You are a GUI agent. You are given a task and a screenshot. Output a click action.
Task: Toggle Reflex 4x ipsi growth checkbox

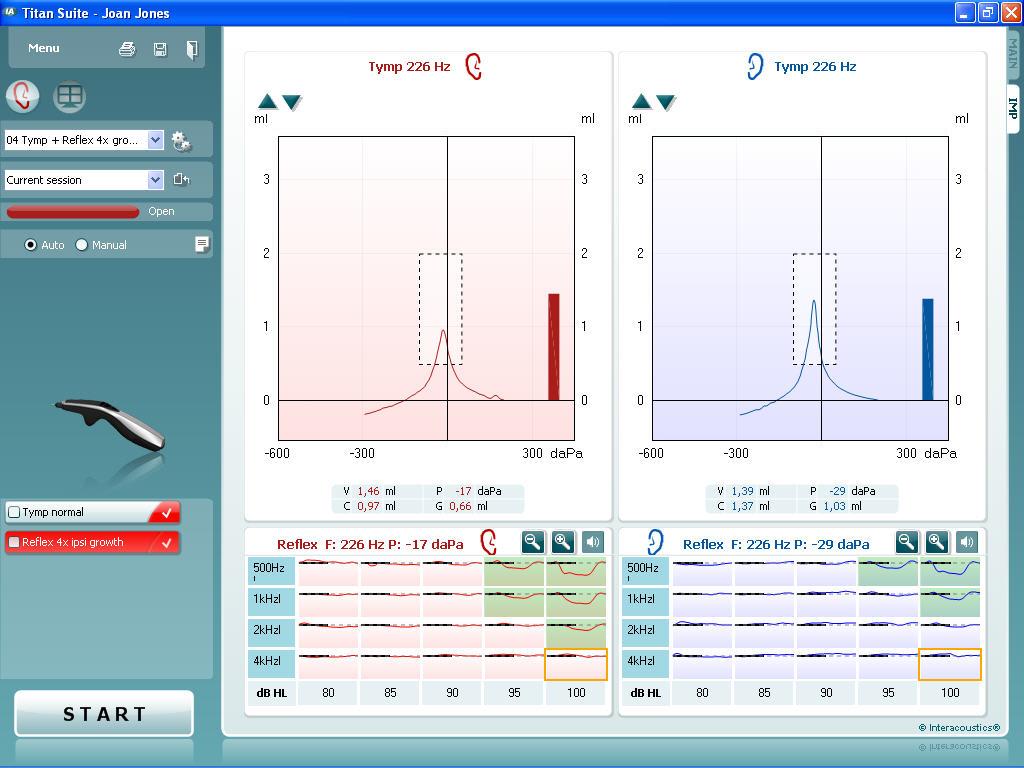(x=14, y=542)
